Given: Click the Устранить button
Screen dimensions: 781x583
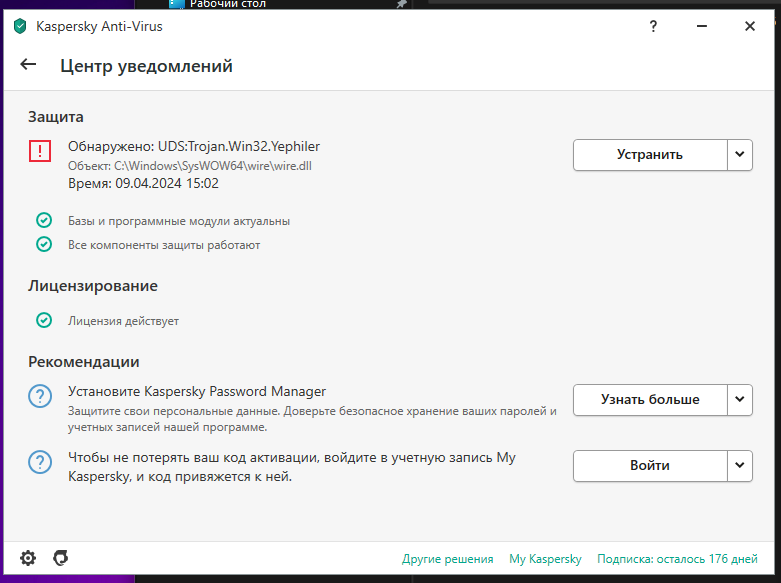Looking at the screenshot, I should (x=650, y=155).
